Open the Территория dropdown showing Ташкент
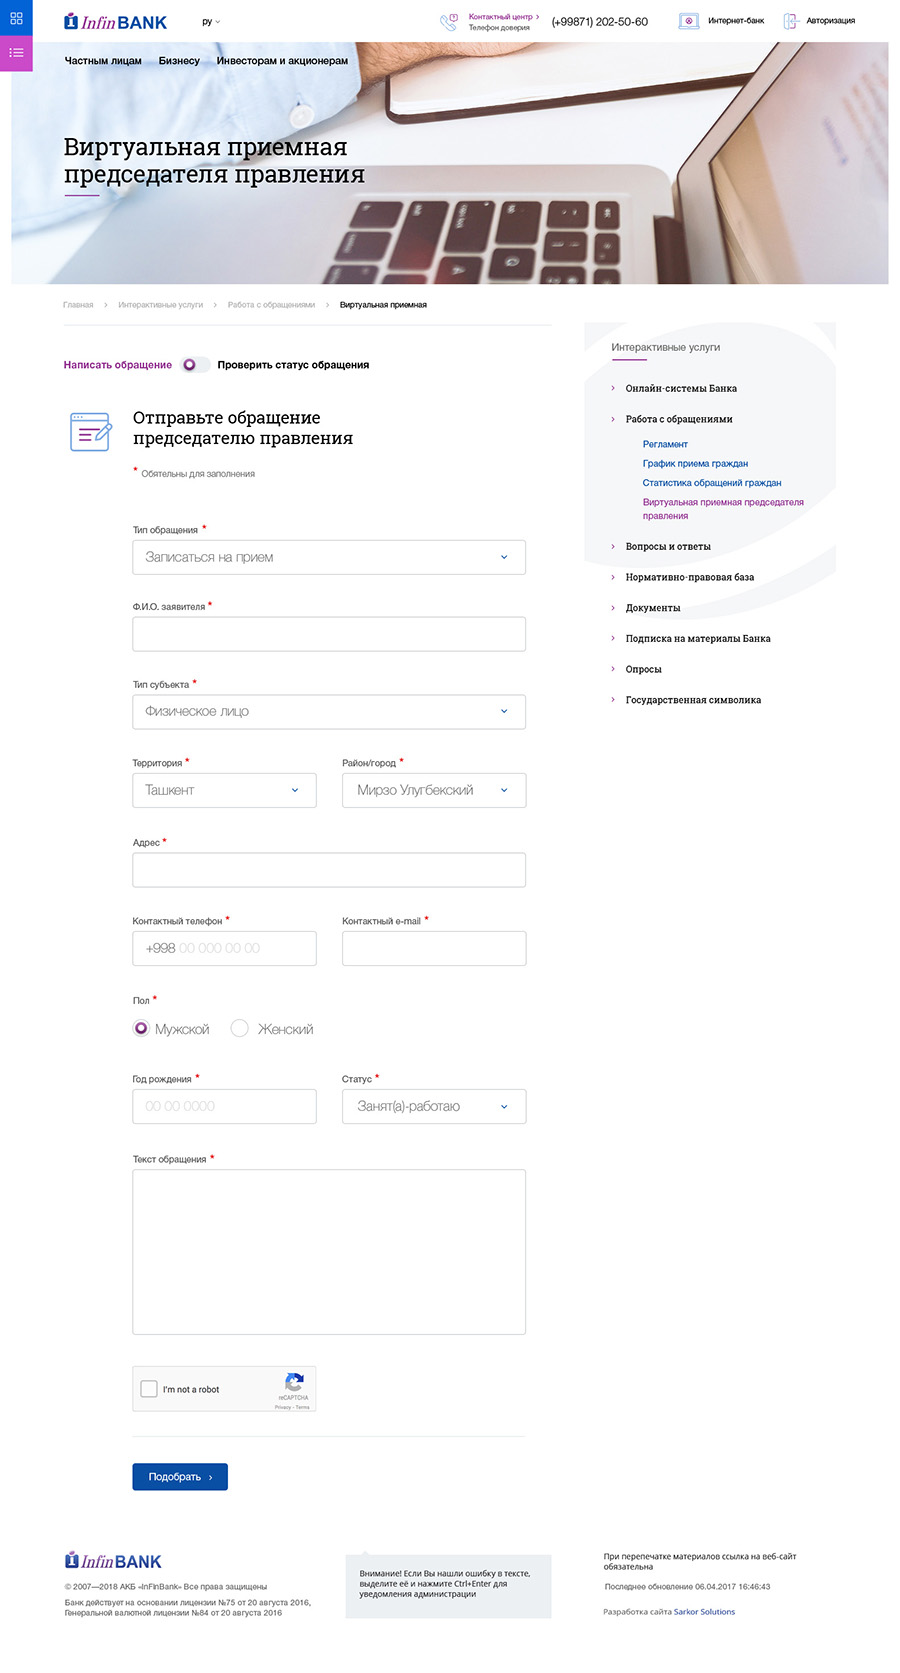 coord(224,790)
